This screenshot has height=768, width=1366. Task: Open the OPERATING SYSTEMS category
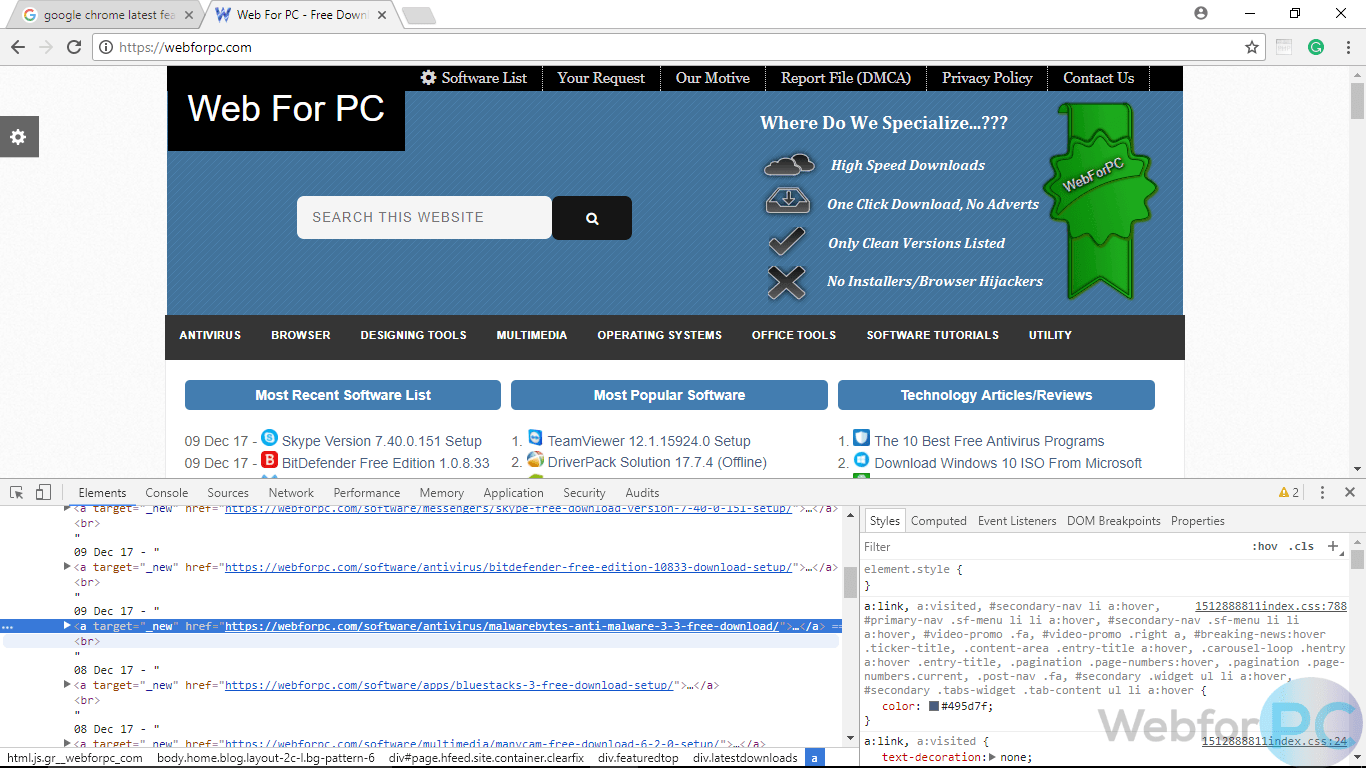point(659,335)
